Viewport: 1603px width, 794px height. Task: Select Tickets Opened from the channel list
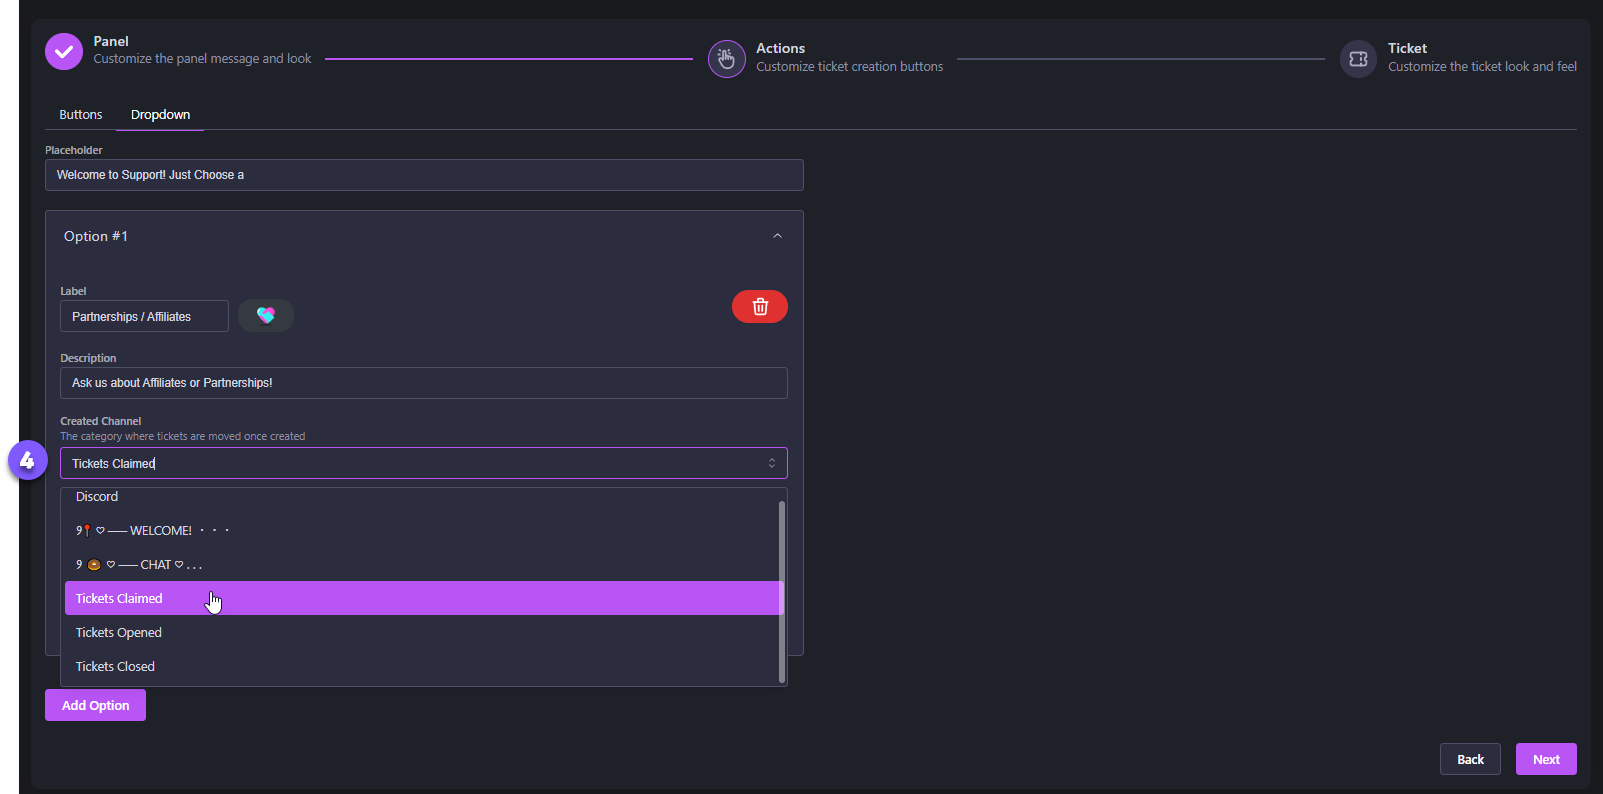click(x=119, y=632)
